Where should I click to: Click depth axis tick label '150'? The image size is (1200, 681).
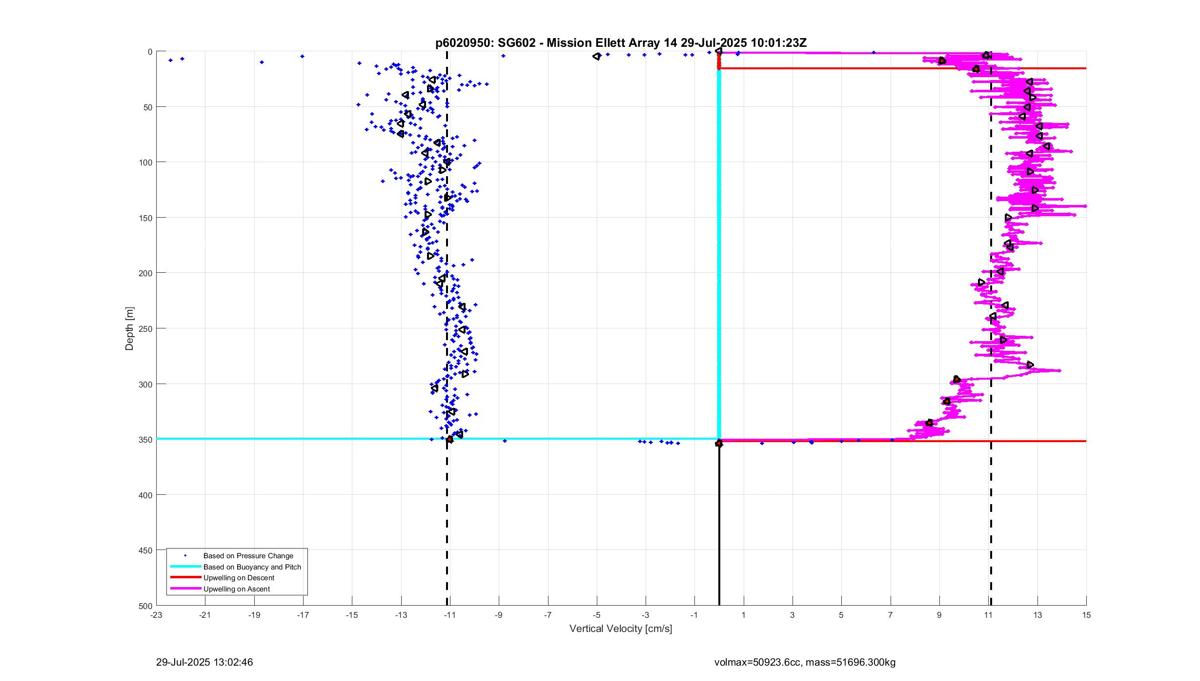coord(144,218)
